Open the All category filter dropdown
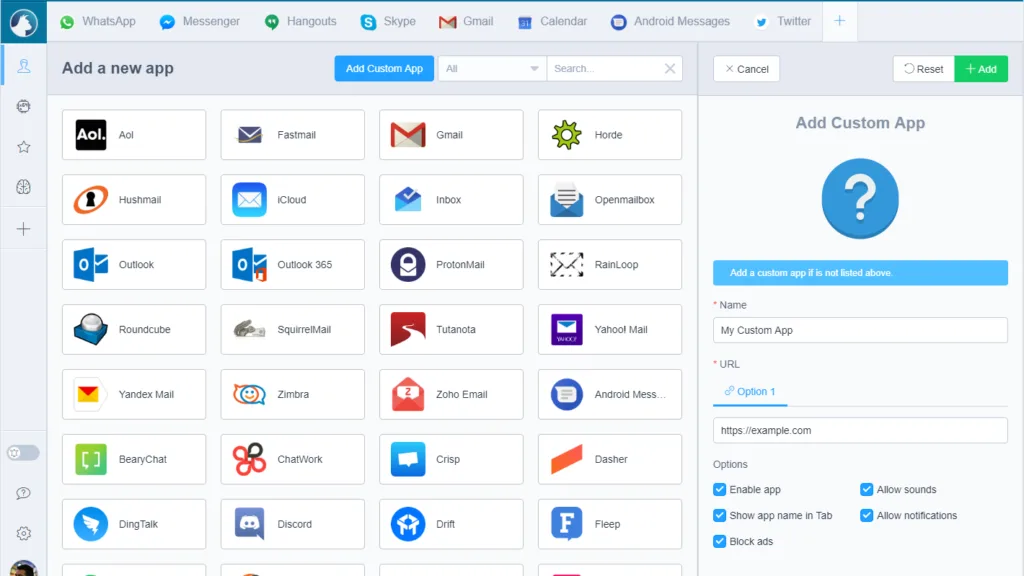The image size is (1024, 576). pyautogui.click(x=492, y=69)
